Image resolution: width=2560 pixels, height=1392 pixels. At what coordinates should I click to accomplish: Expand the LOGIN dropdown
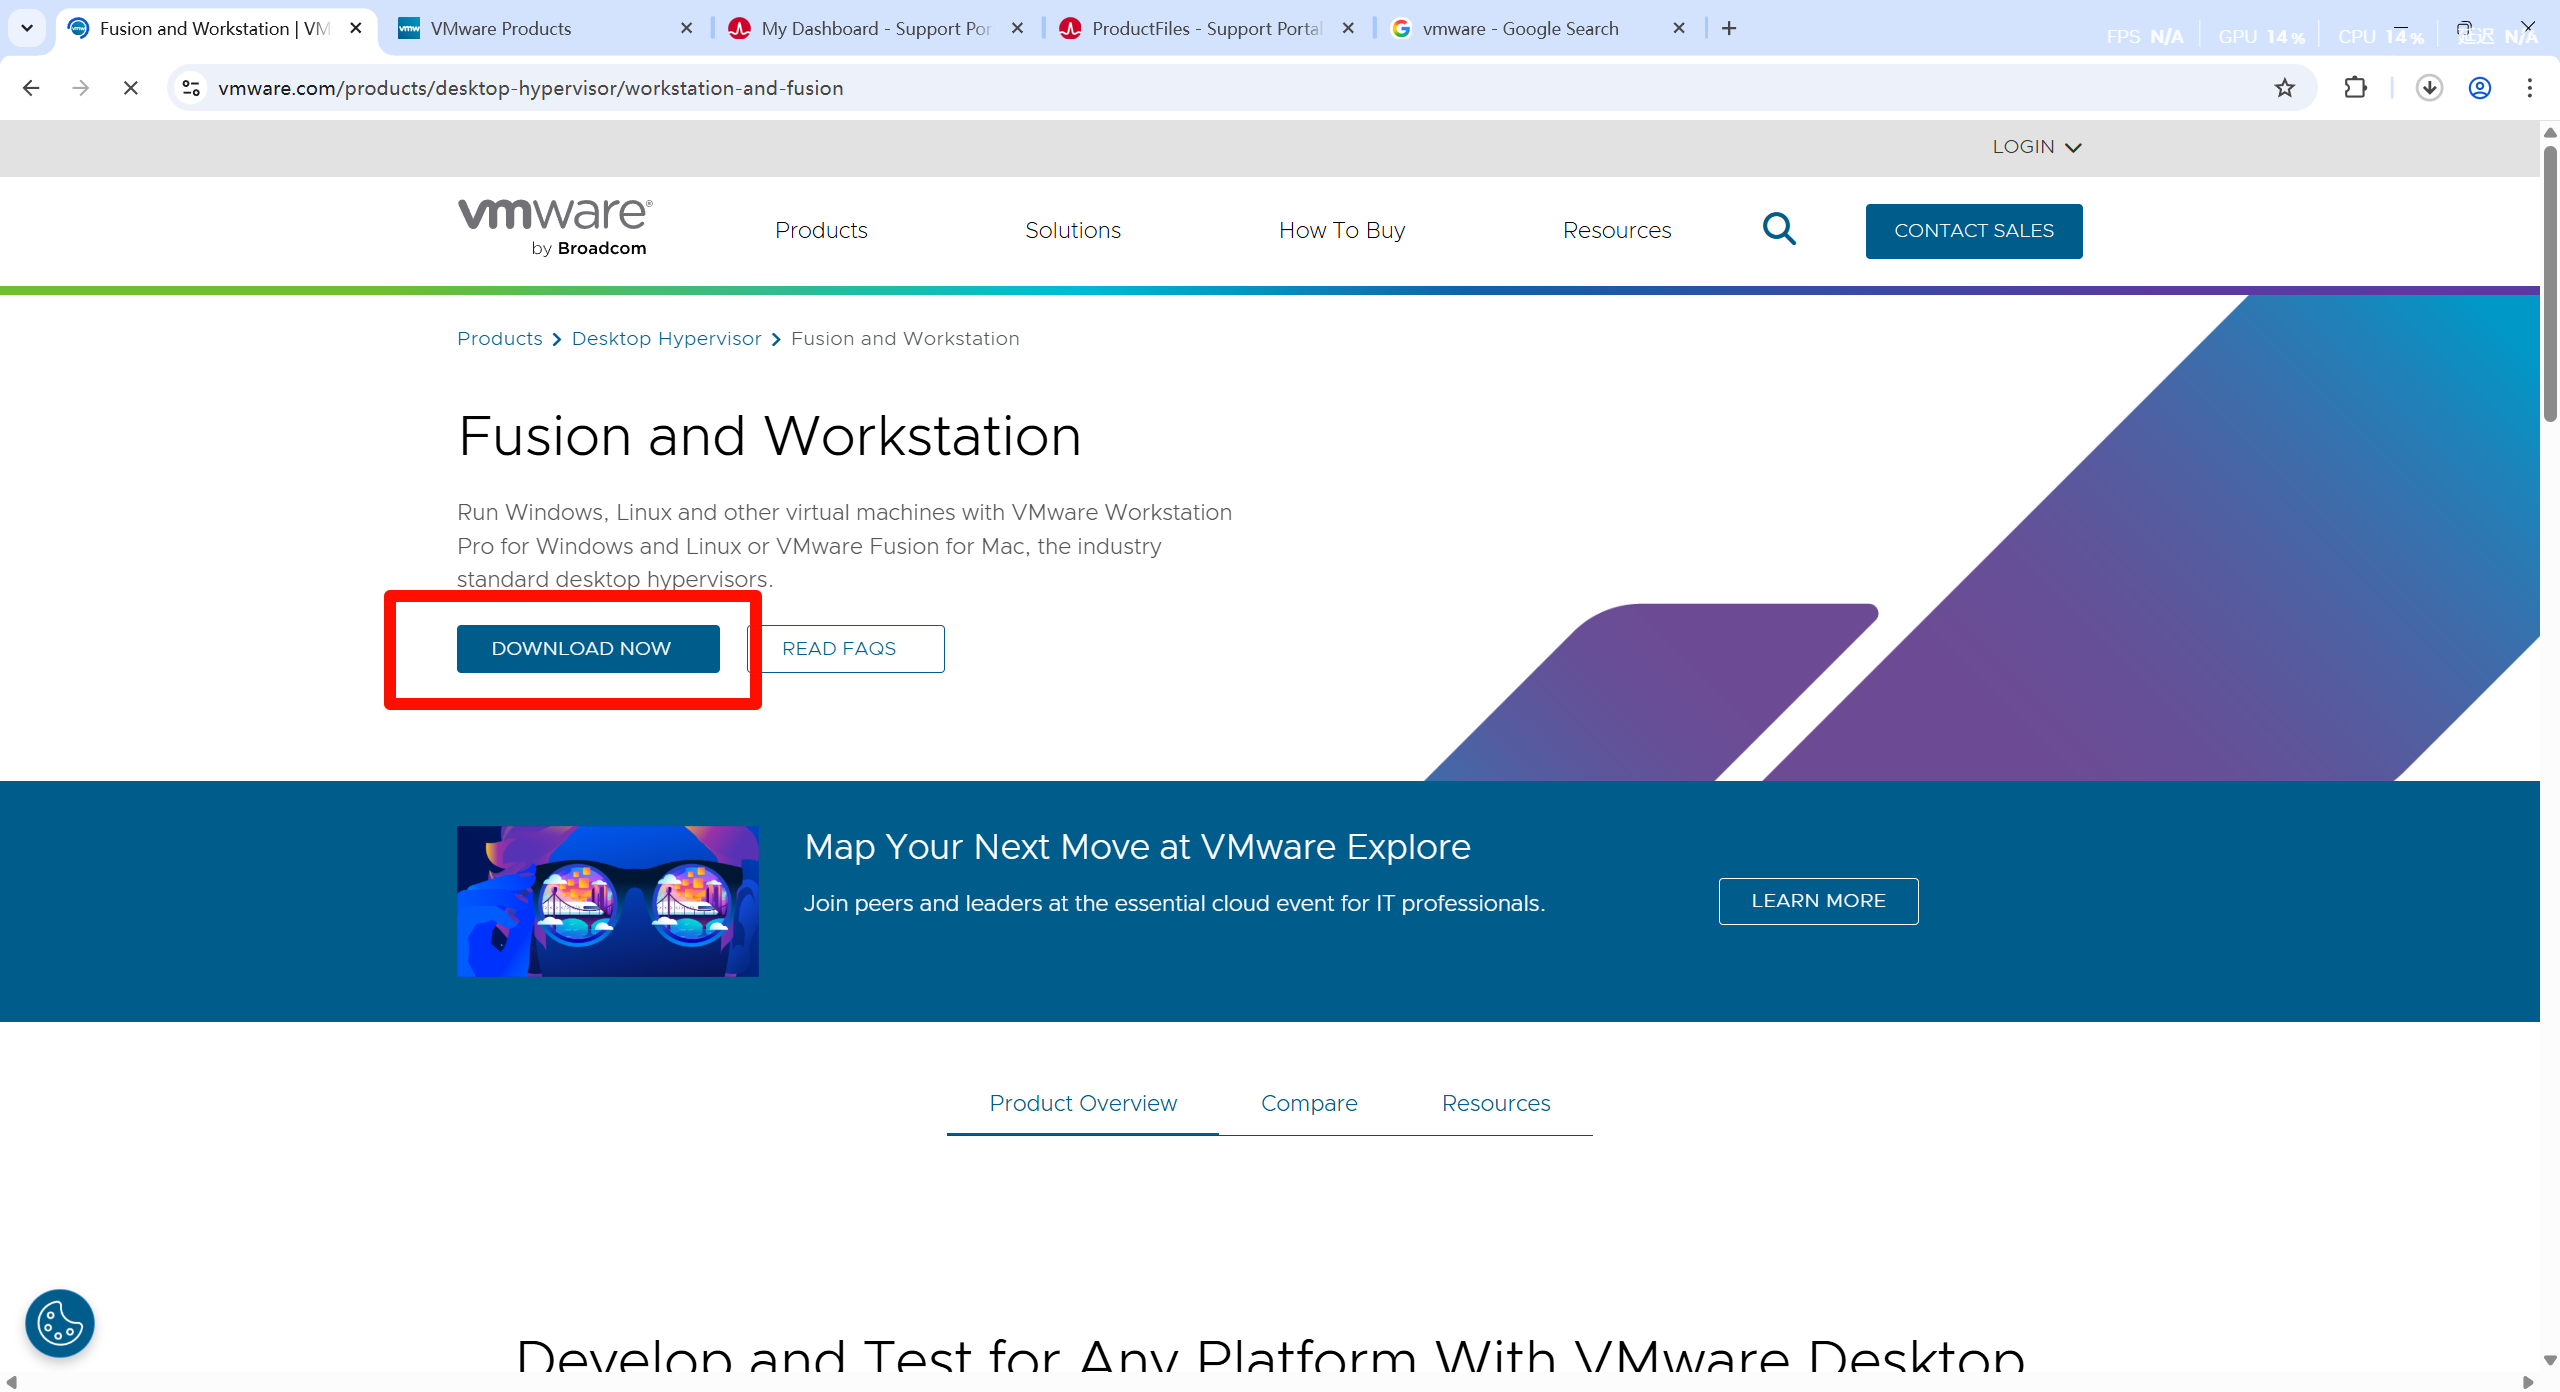pyautogui.click(x=2036, y=147)
